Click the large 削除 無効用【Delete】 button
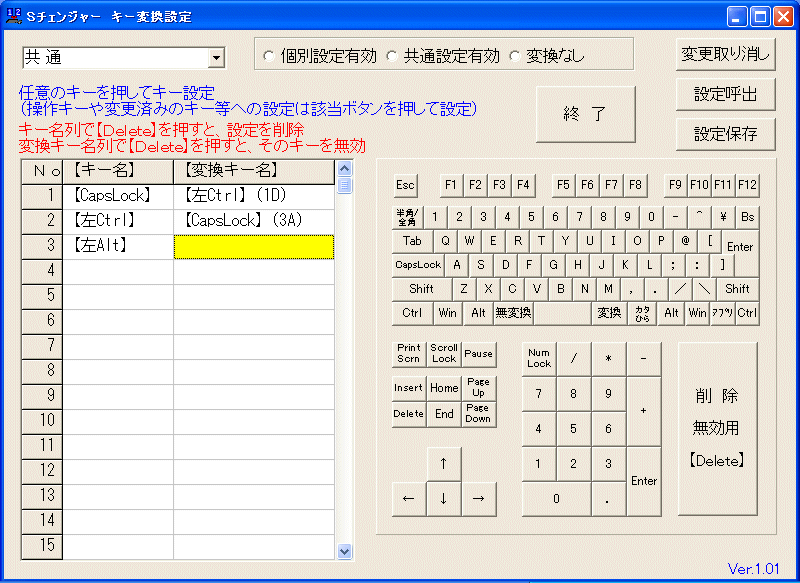The height and width of the screenshot is (583, 800). pos(717,428)
